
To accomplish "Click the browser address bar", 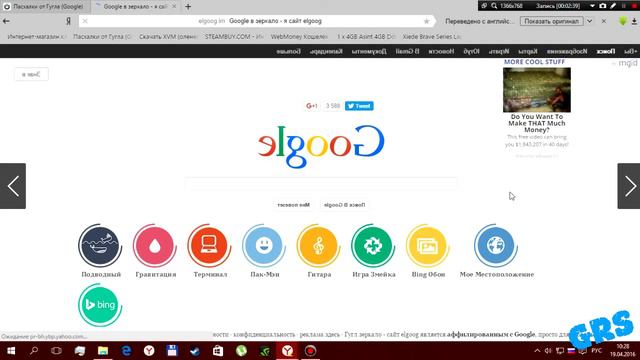I will (256, 21).
